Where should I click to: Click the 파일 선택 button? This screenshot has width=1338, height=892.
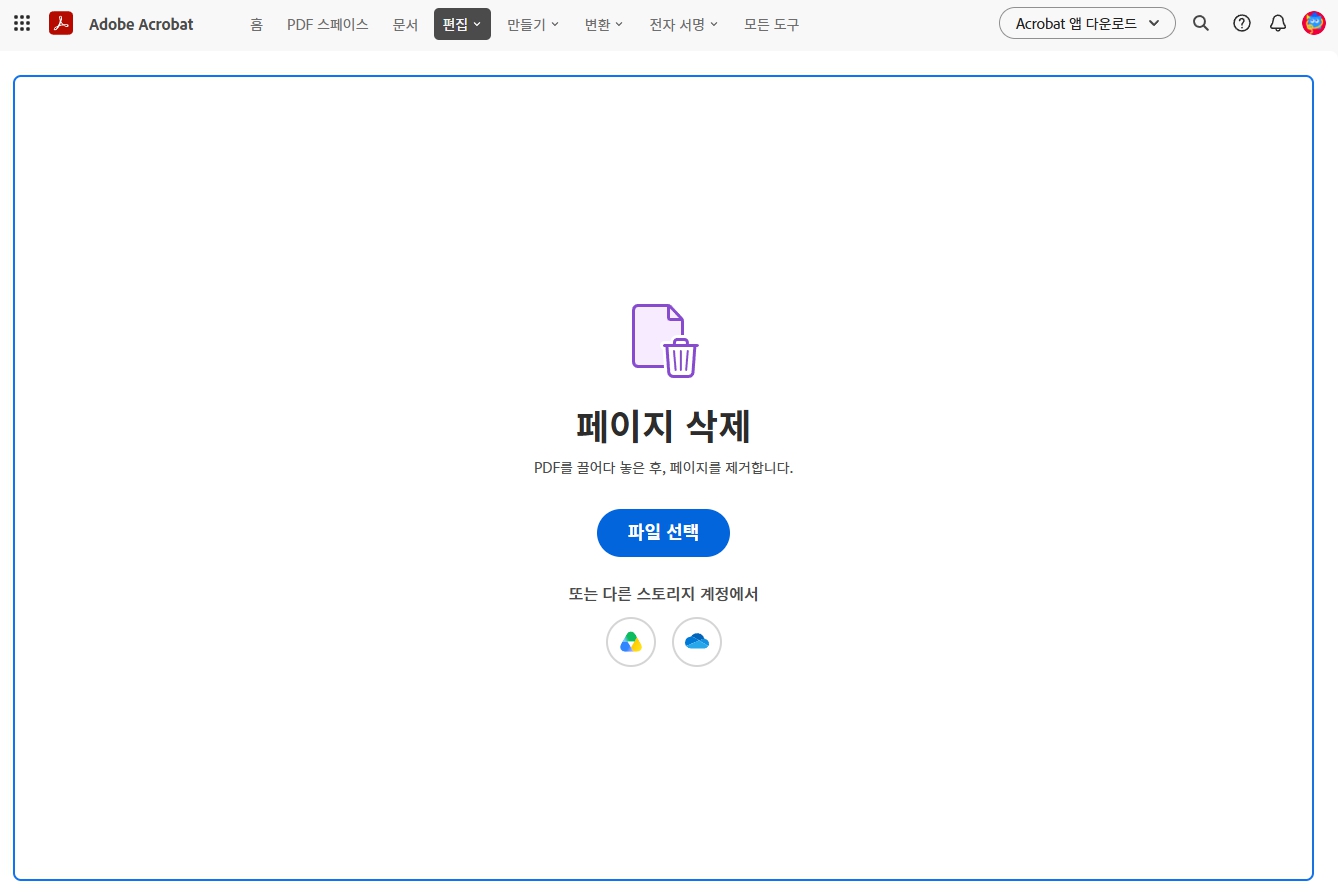coord(663,533)
